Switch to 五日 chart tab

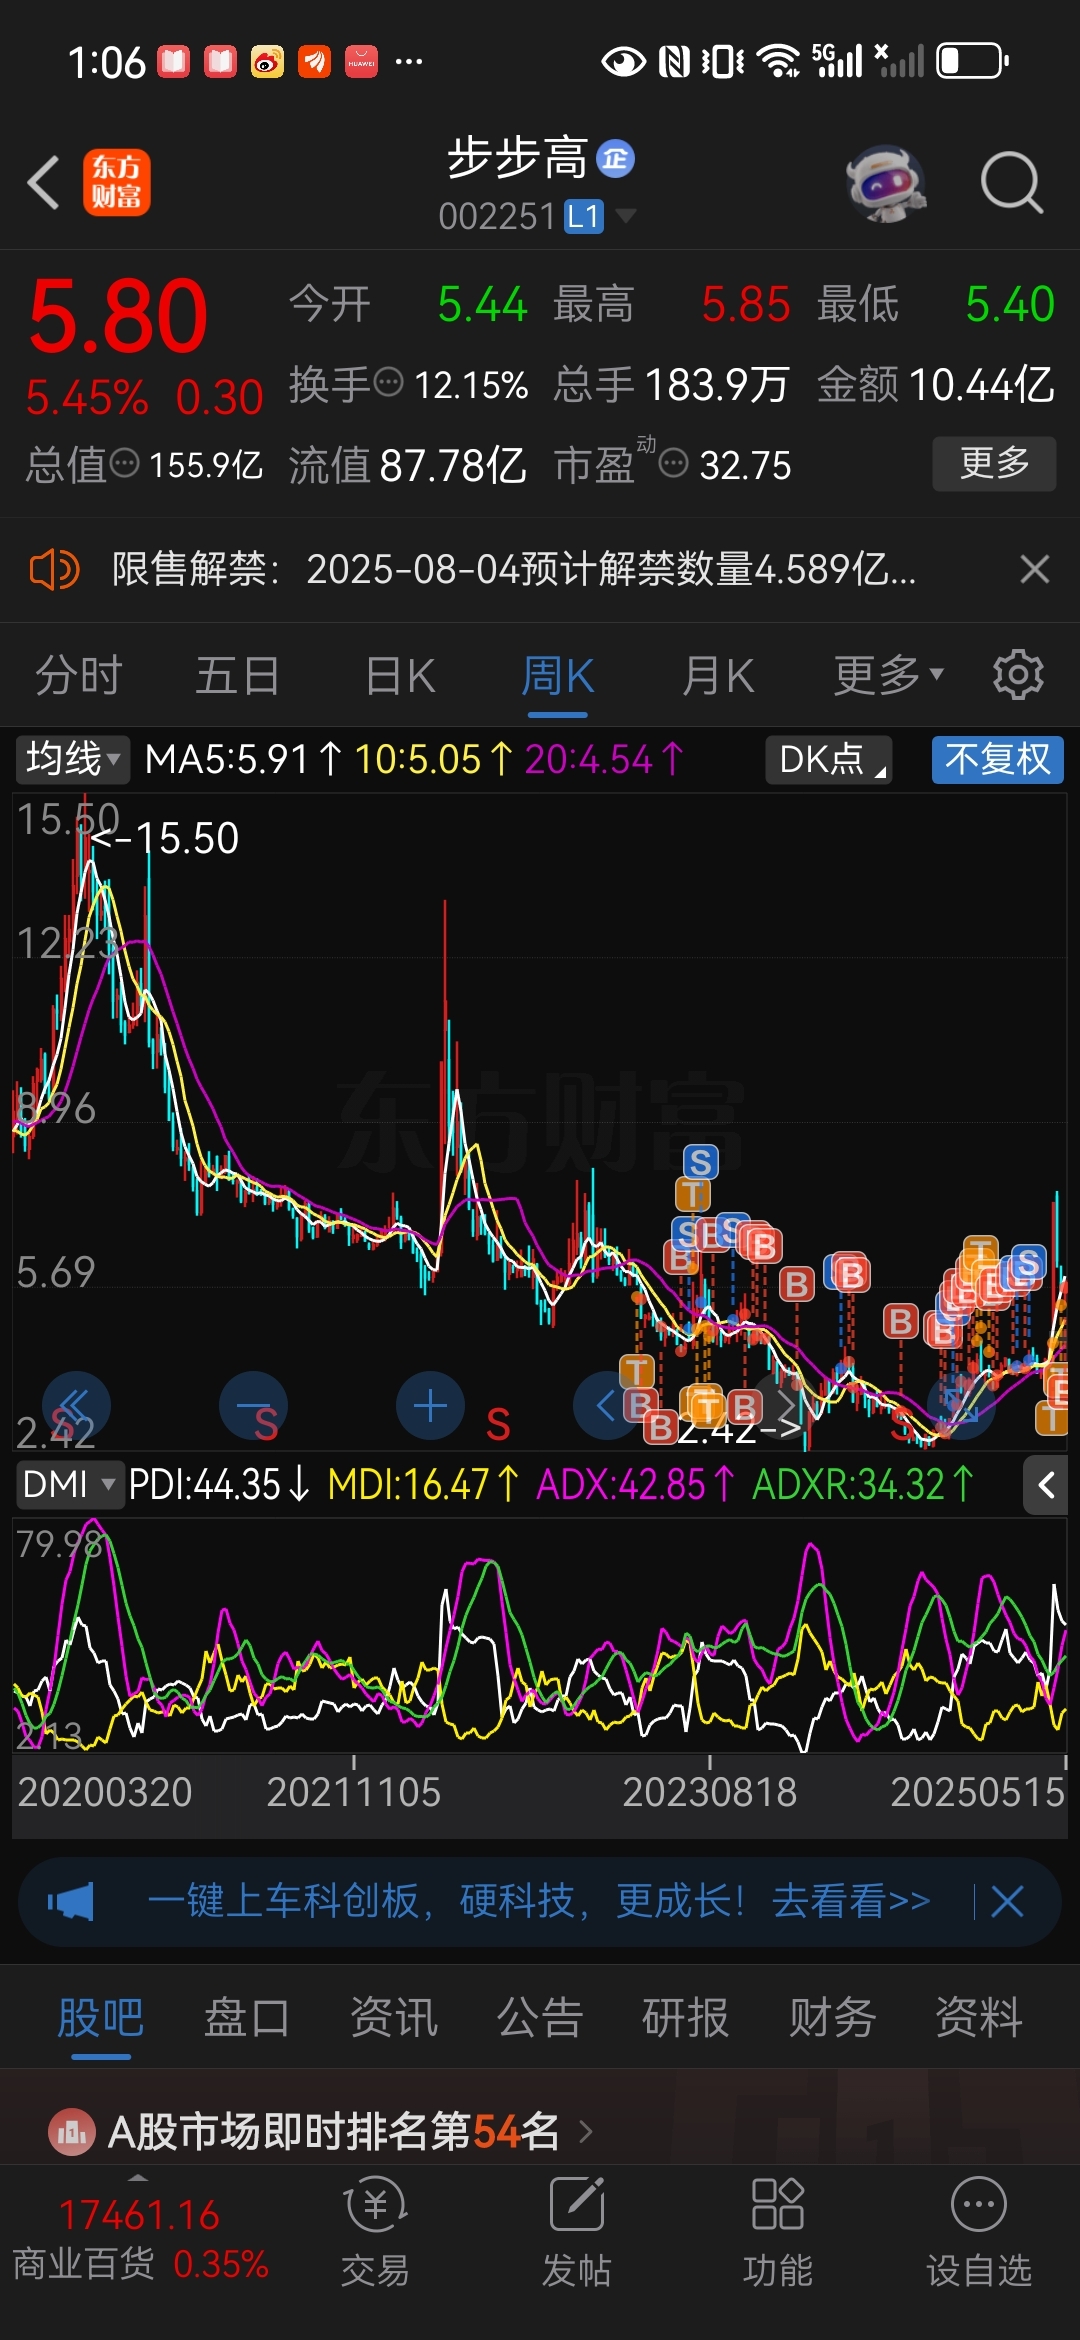coord(237,675)
